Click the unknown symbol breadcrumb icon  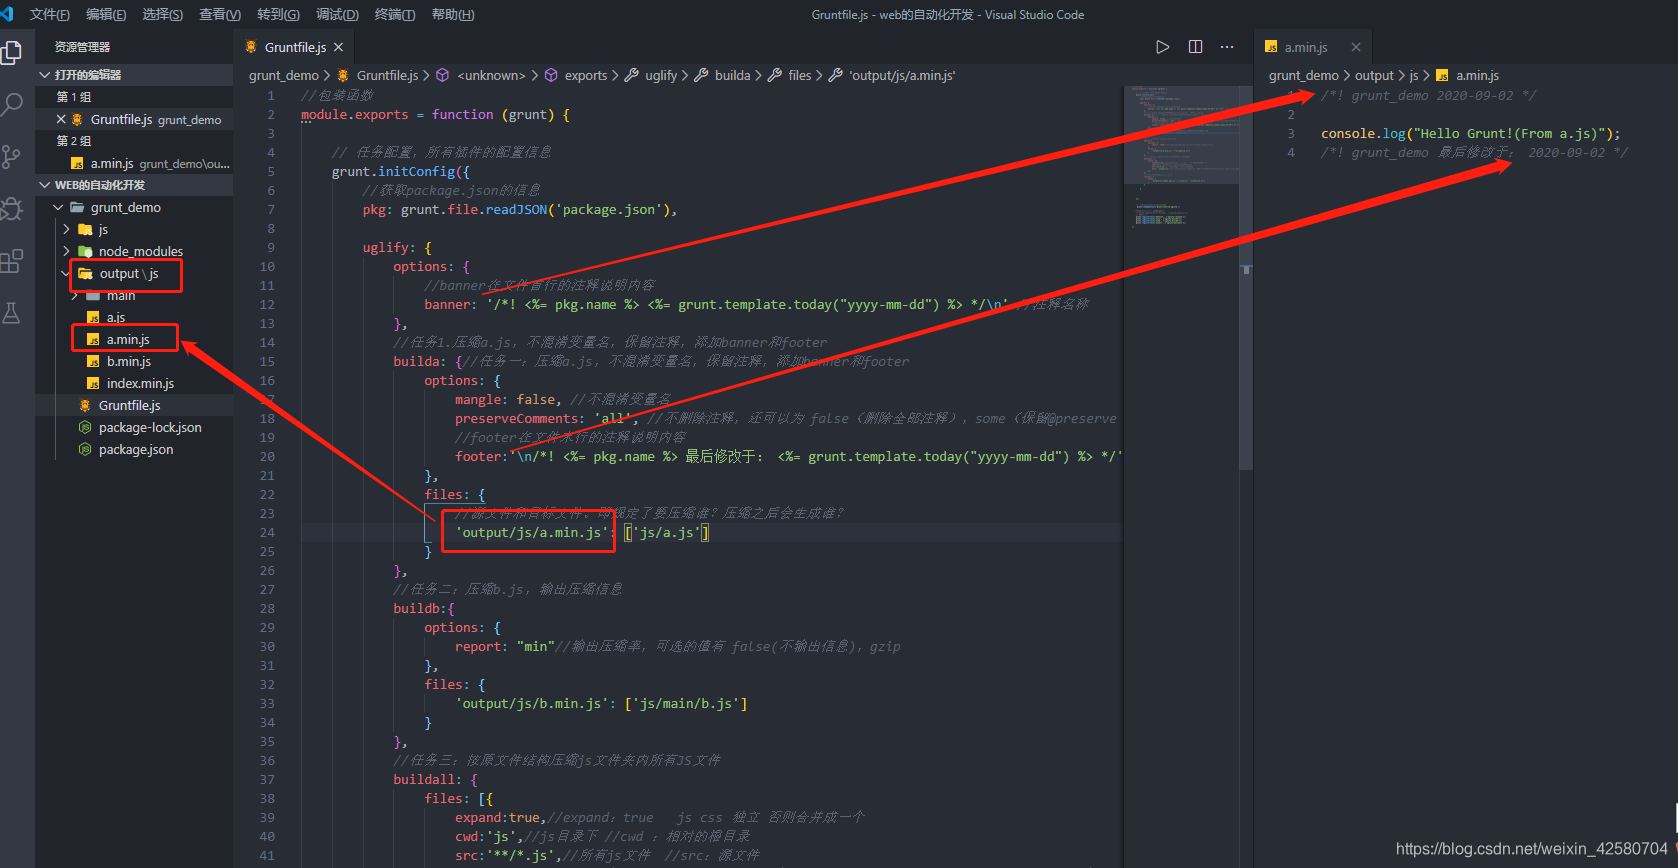click(443, 75)
